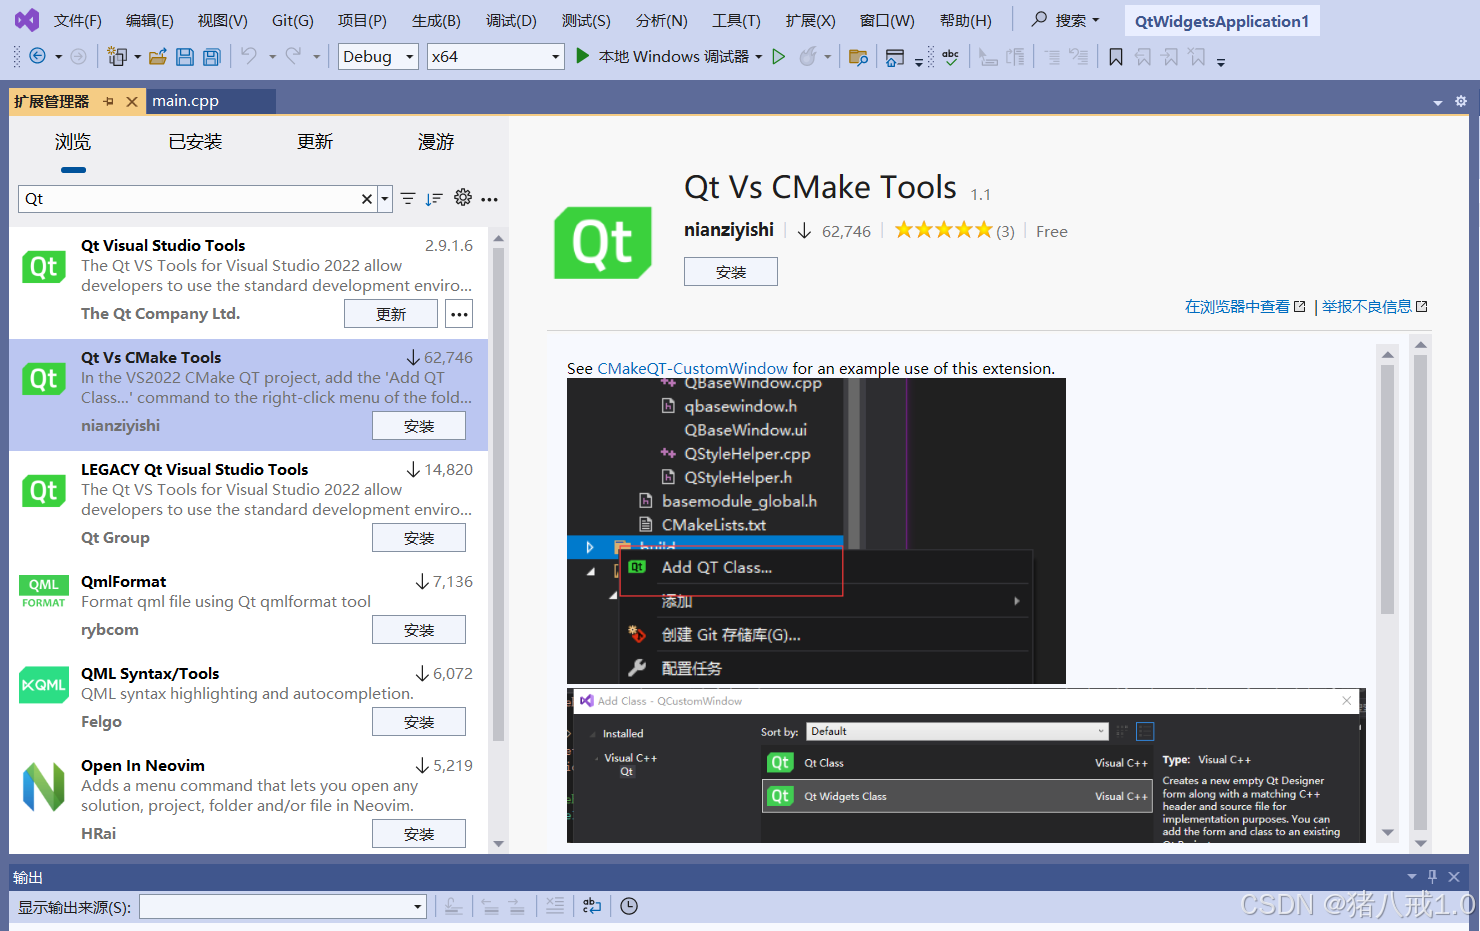Pin the 扩展管理器 tab

[x=108, y=101]
